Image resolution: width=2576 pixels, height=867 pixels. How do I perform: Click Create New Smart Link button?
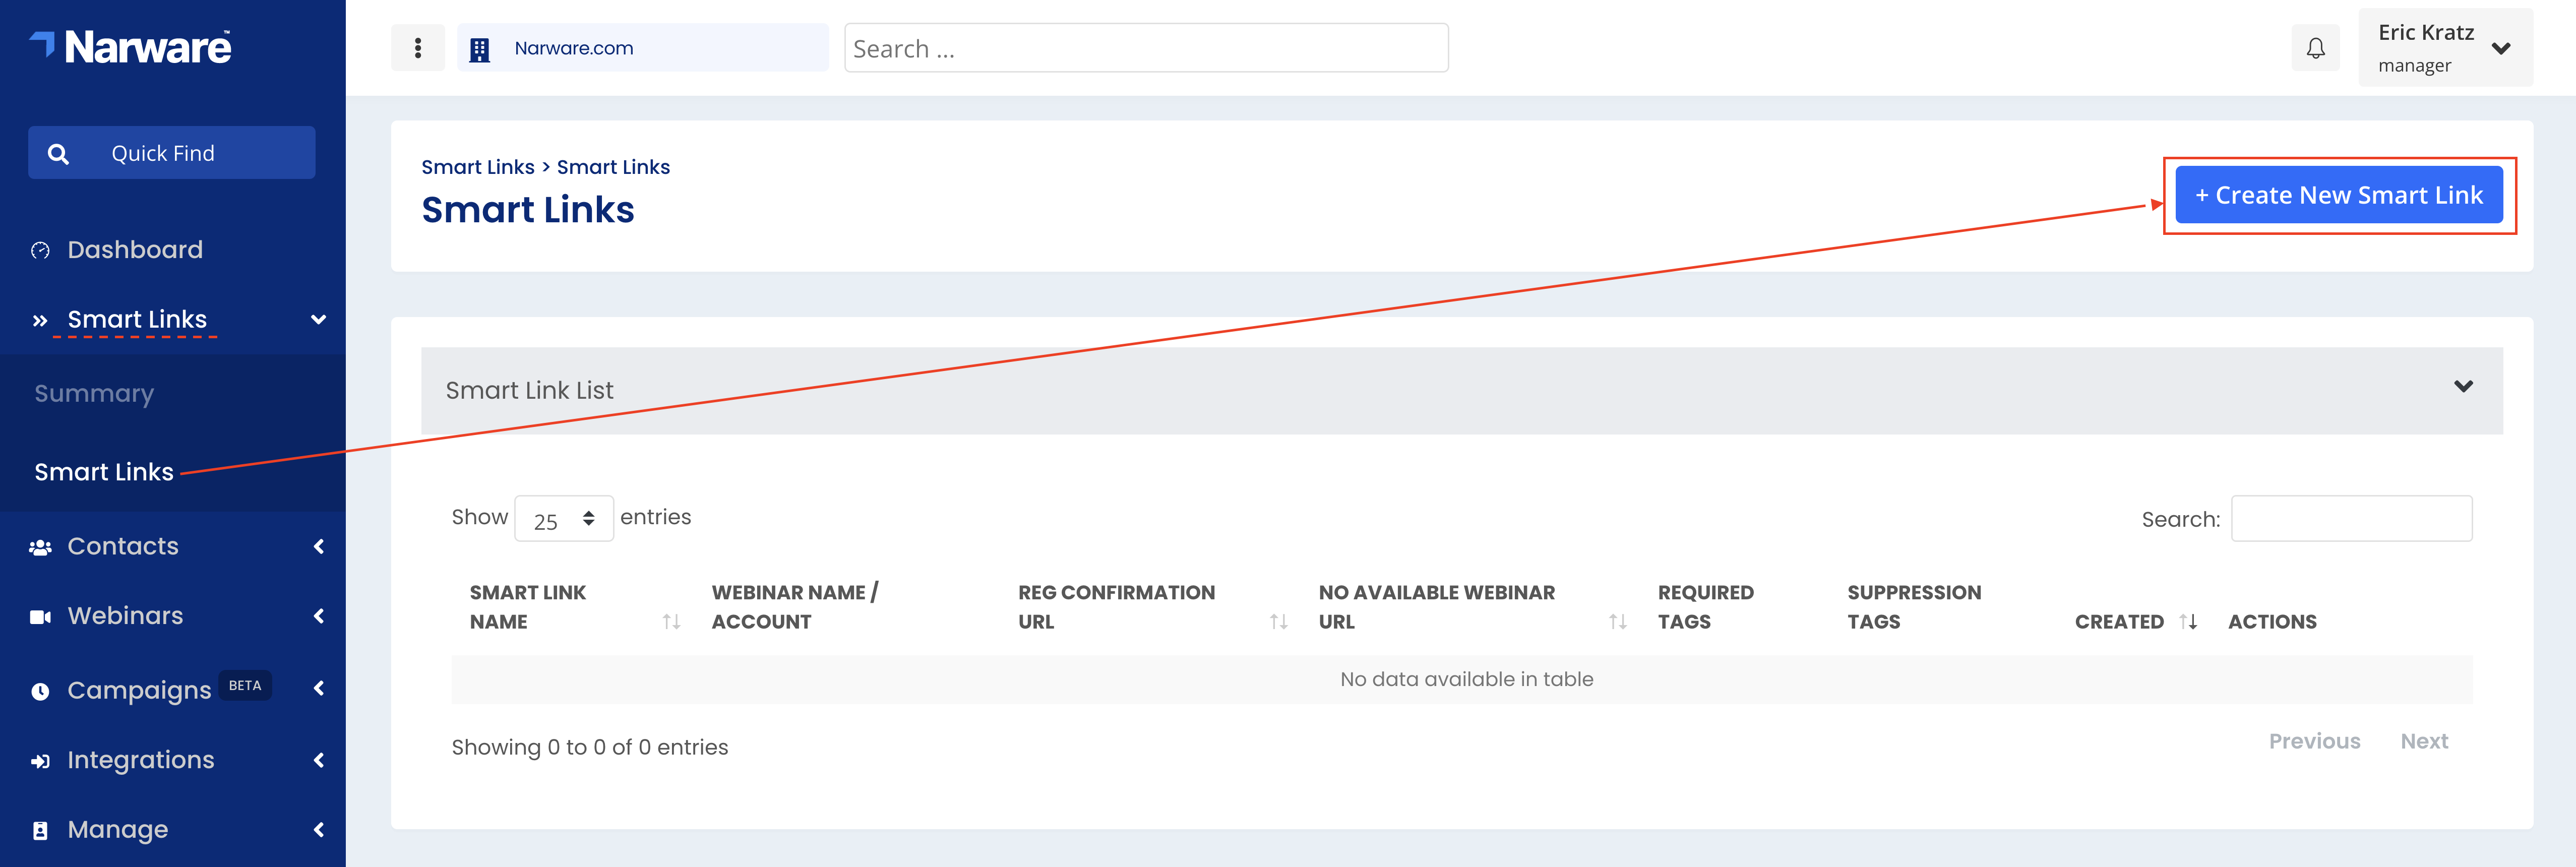[x=2339, y=195]
